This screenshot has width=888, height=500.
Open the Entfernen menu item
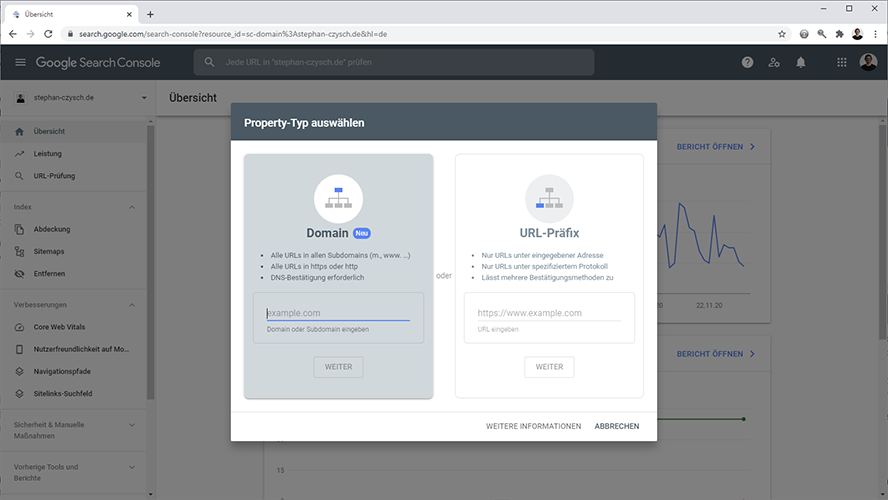tap(73, 273)
